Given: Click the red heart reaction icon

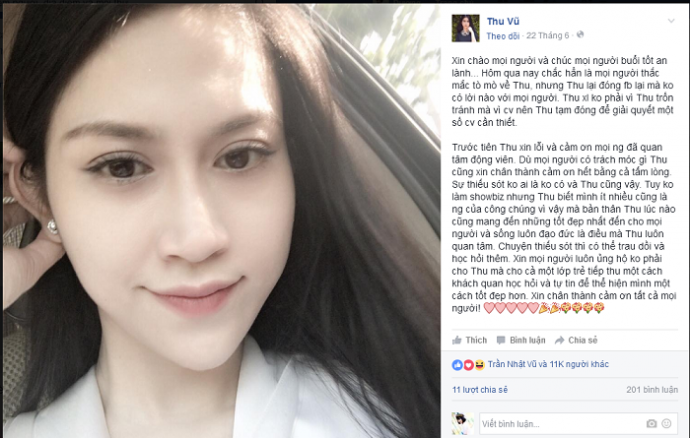Looking at the screenshot, I should tap(468, 365).
